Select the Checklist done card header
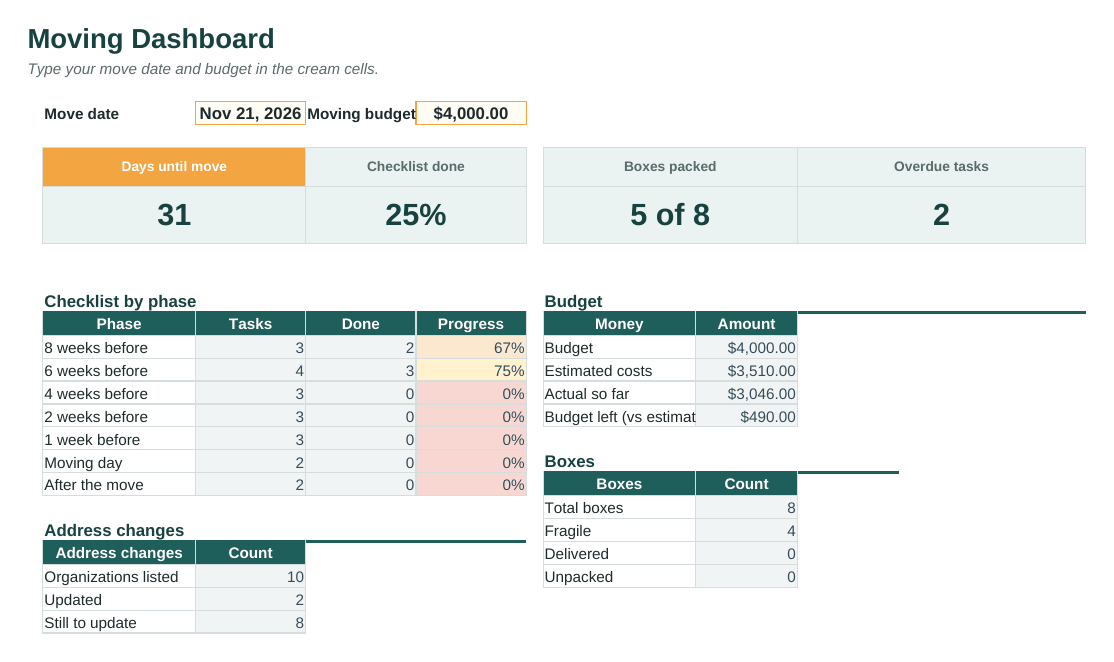This screenshot has width=1114, height=662. pos(416,167)
